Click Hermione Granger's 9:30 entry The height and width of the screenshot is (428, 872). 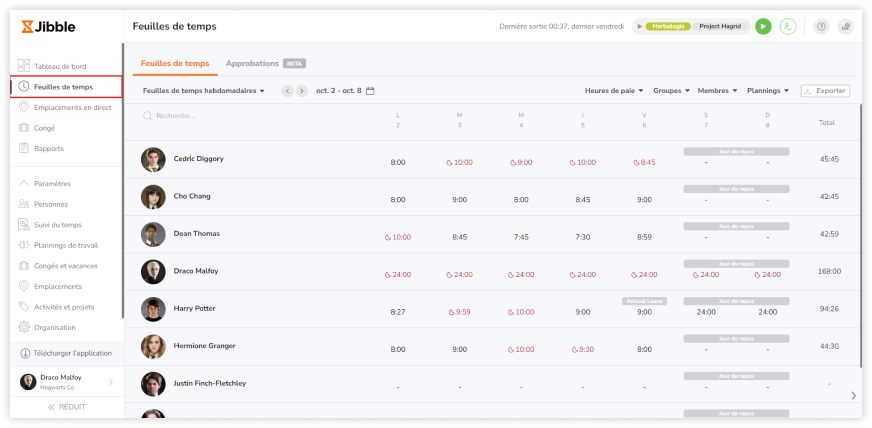pyautogui.click(x=582, y=349)
